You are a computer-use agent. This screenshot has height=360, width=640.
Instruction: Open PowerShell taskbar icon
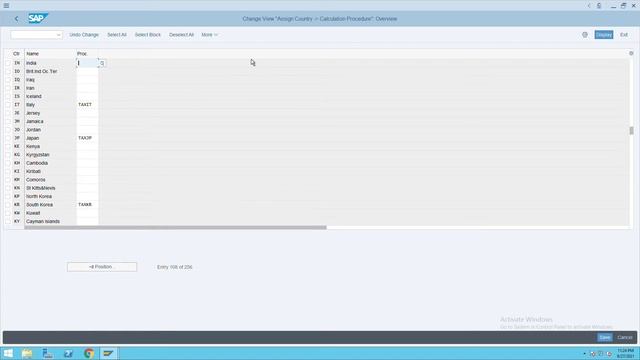click(x=68, y=353)
